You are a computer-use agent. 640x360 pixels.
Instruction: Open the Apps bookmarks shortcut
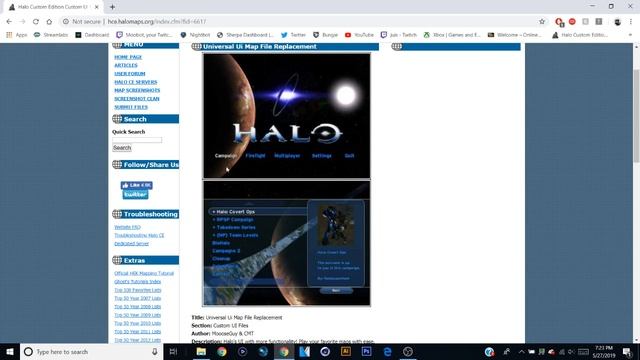(17, 35)
